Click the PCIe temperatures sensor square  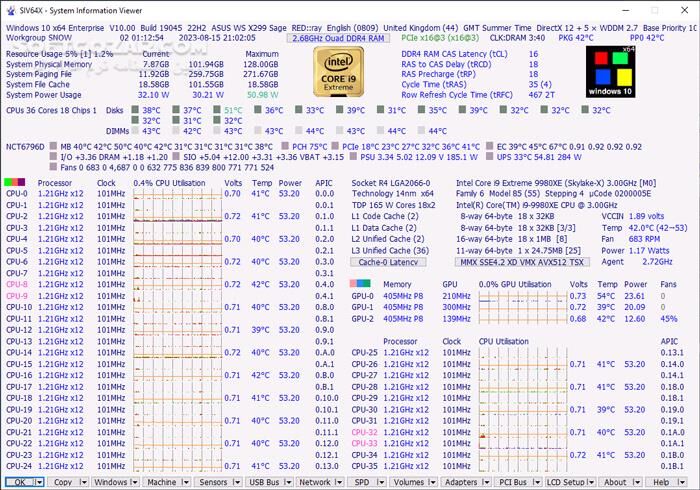click(335, 146)
